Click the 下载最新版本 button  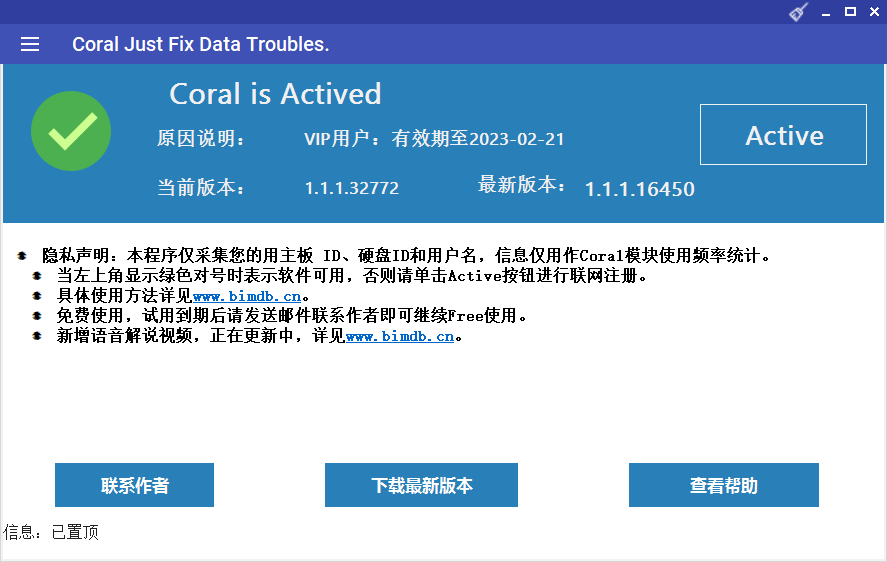point(421,485)
